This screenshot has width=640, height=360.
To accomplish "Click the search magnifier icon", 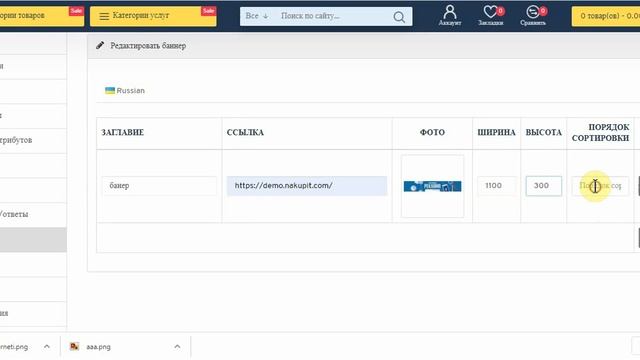I will tap(399, 17).
